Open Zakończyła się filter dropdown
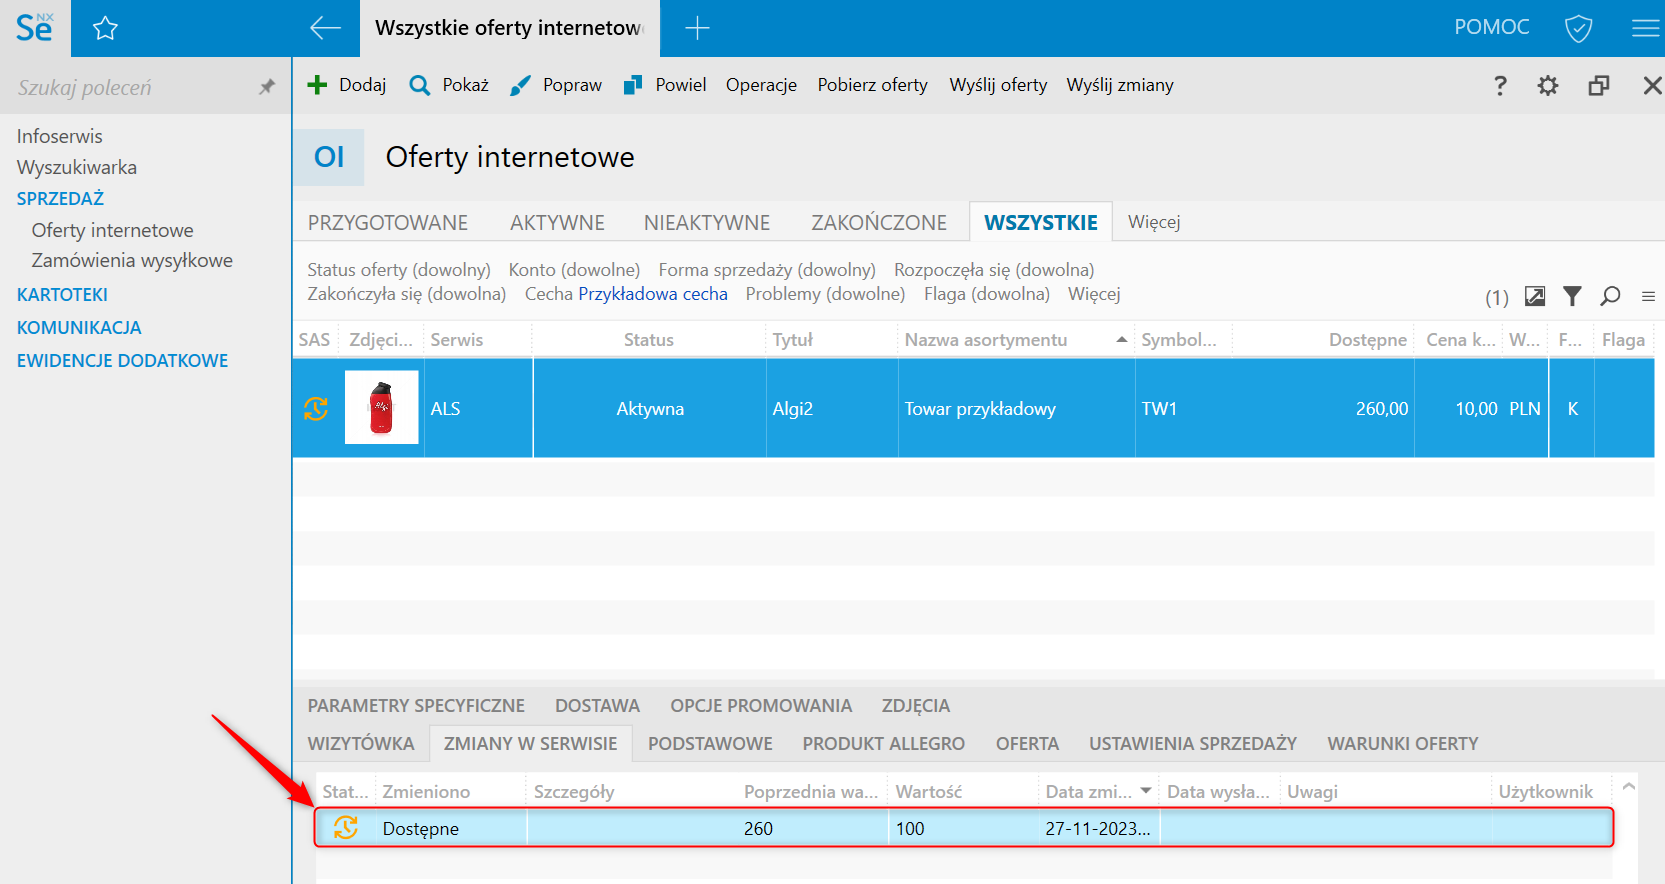The height and width of the screenshot is (884, 1665). point(407,294)
